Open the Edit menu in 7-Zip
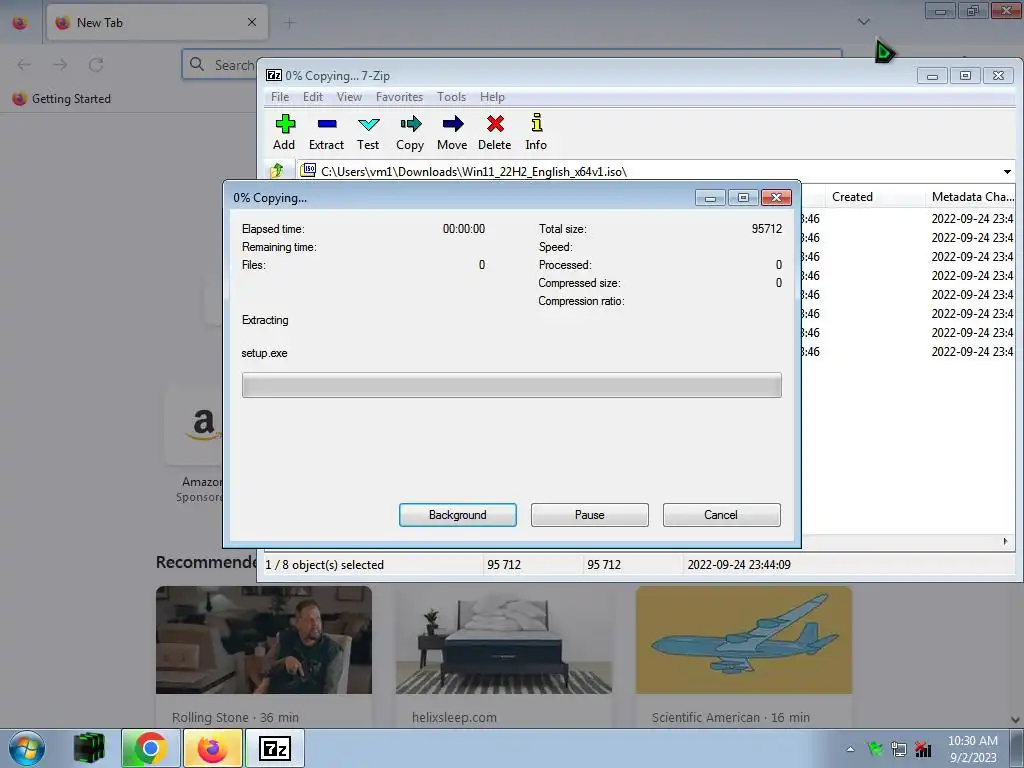This screenshot has height=768, width=1024. click(x=313, y=97)
